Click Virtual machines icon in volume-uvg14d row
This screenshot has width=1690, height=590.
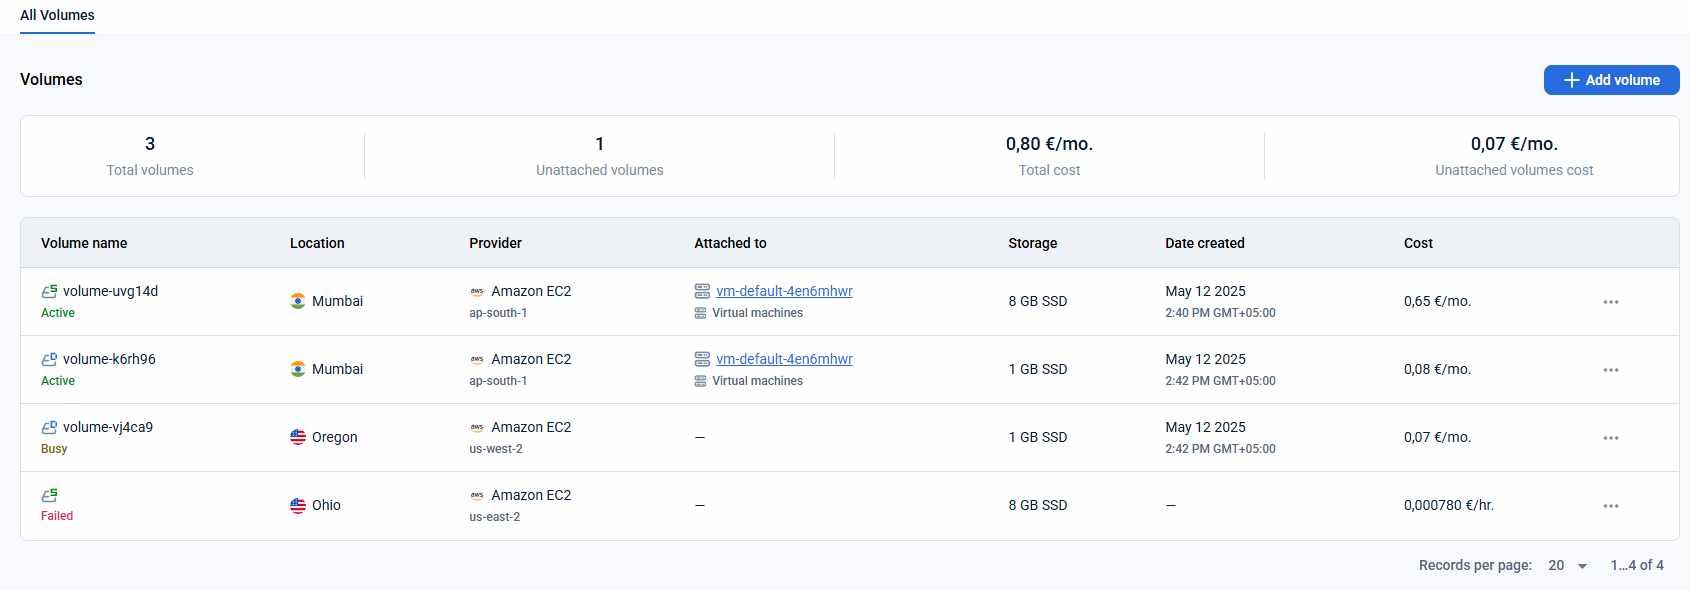point(700,313)
